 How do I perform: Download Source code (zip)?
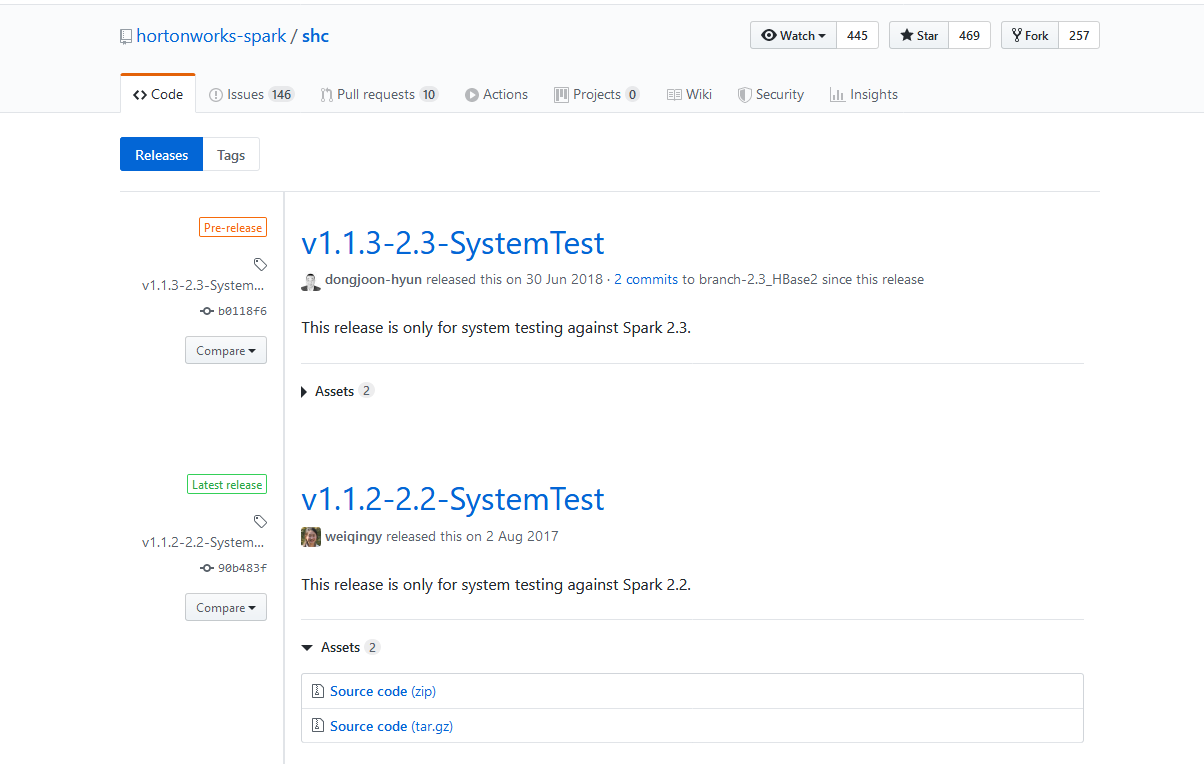click(x=383, y=691)
